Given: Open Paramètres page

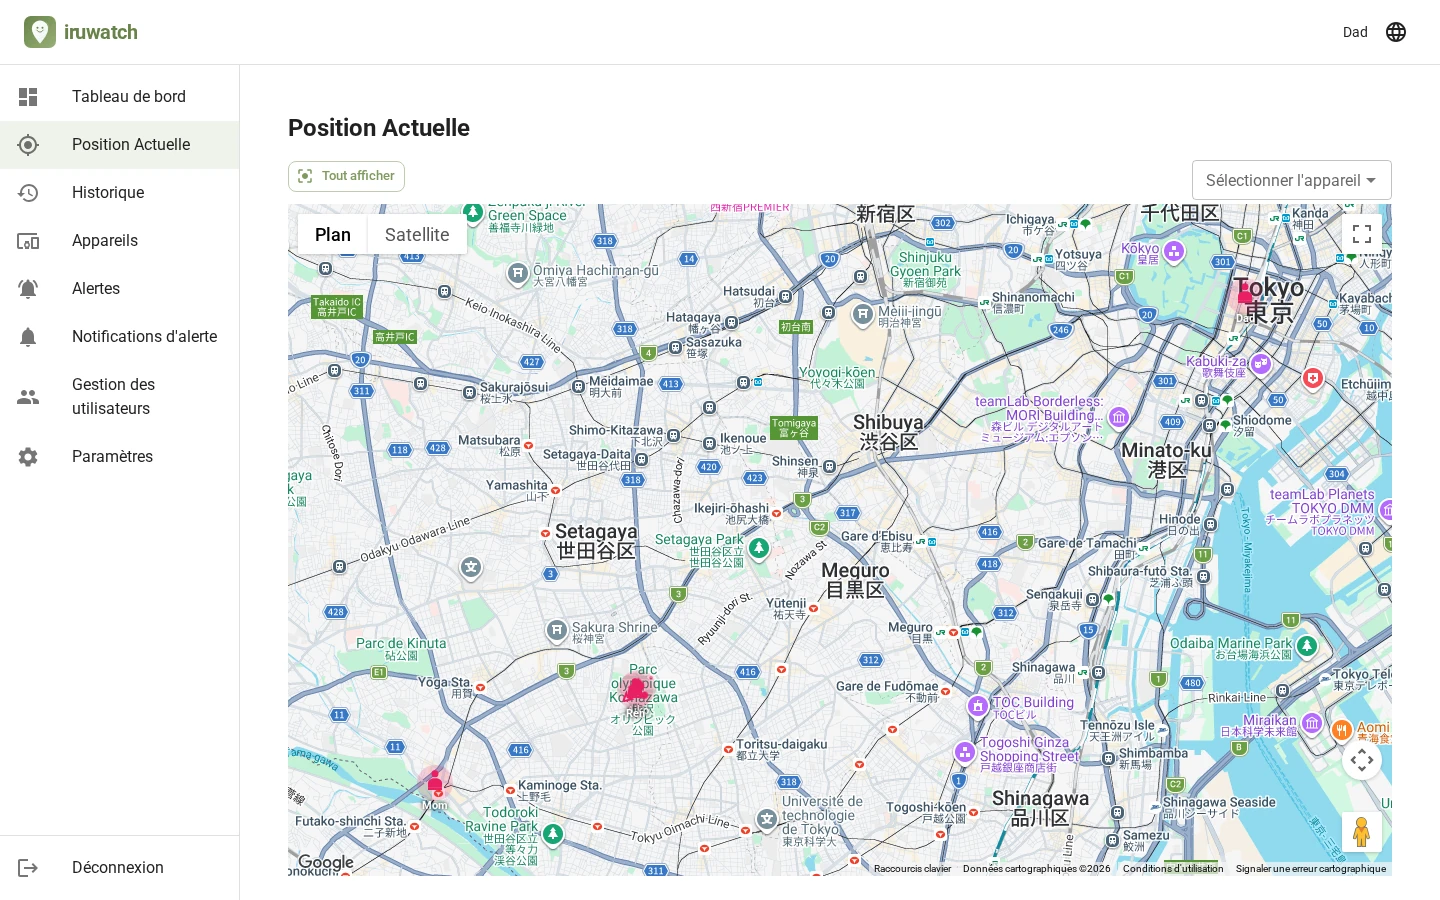Looking at the screenshot, I should (x=120, y=457).
